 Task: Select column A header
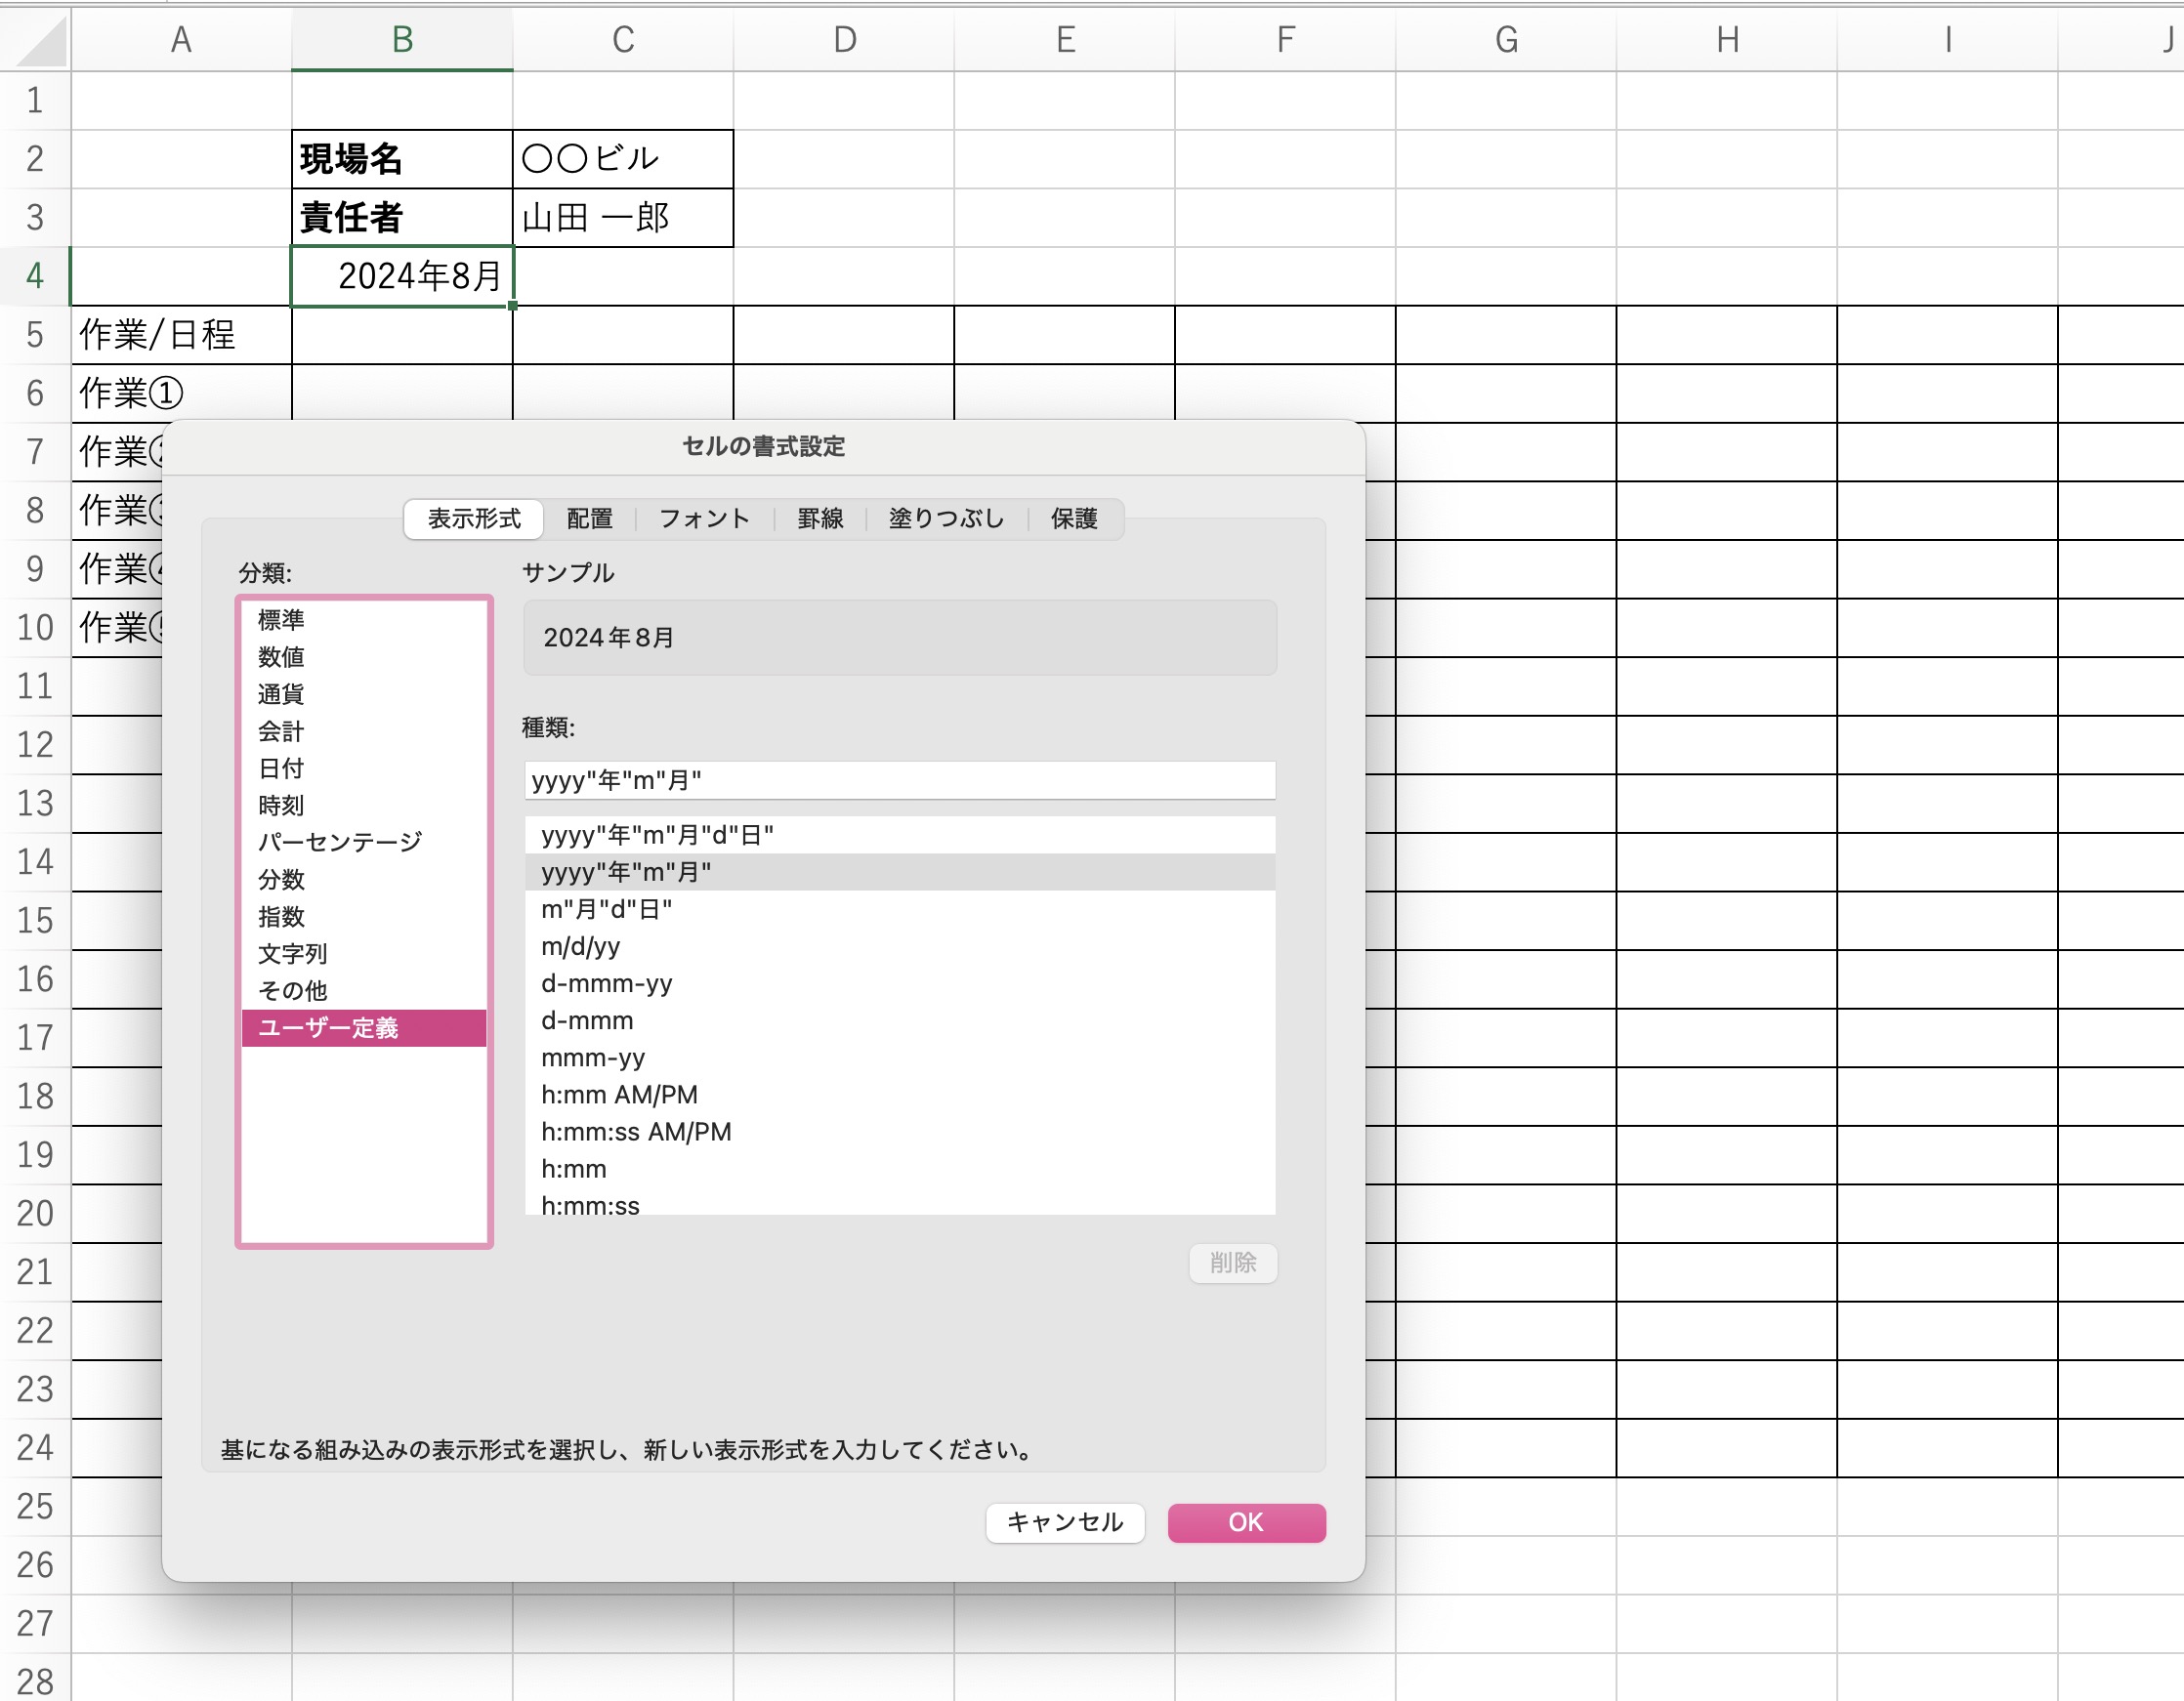pos(181,40)
